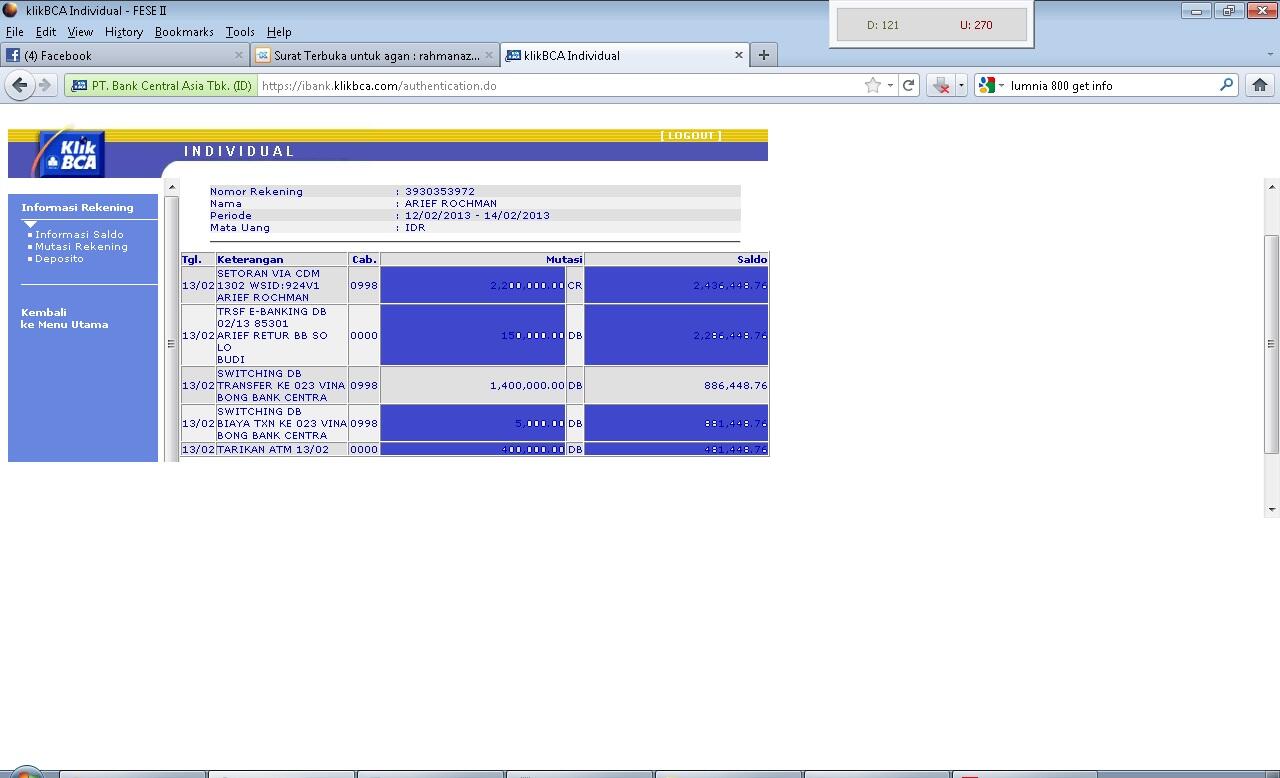Click the KlikBCA logo
This screenshot has height=778, width=1280.
[x=69, y=153]
